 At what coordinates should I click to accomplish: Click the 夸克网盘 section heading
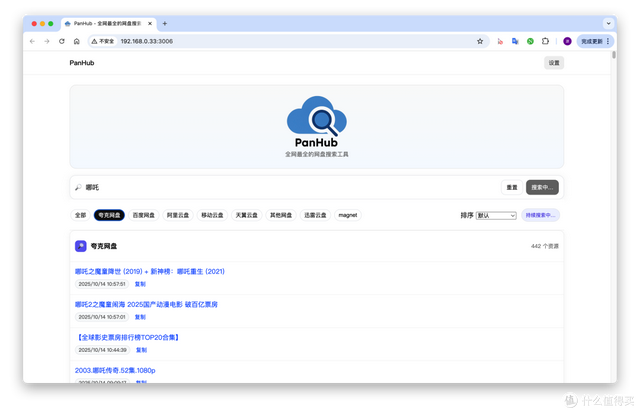(104, 246)
